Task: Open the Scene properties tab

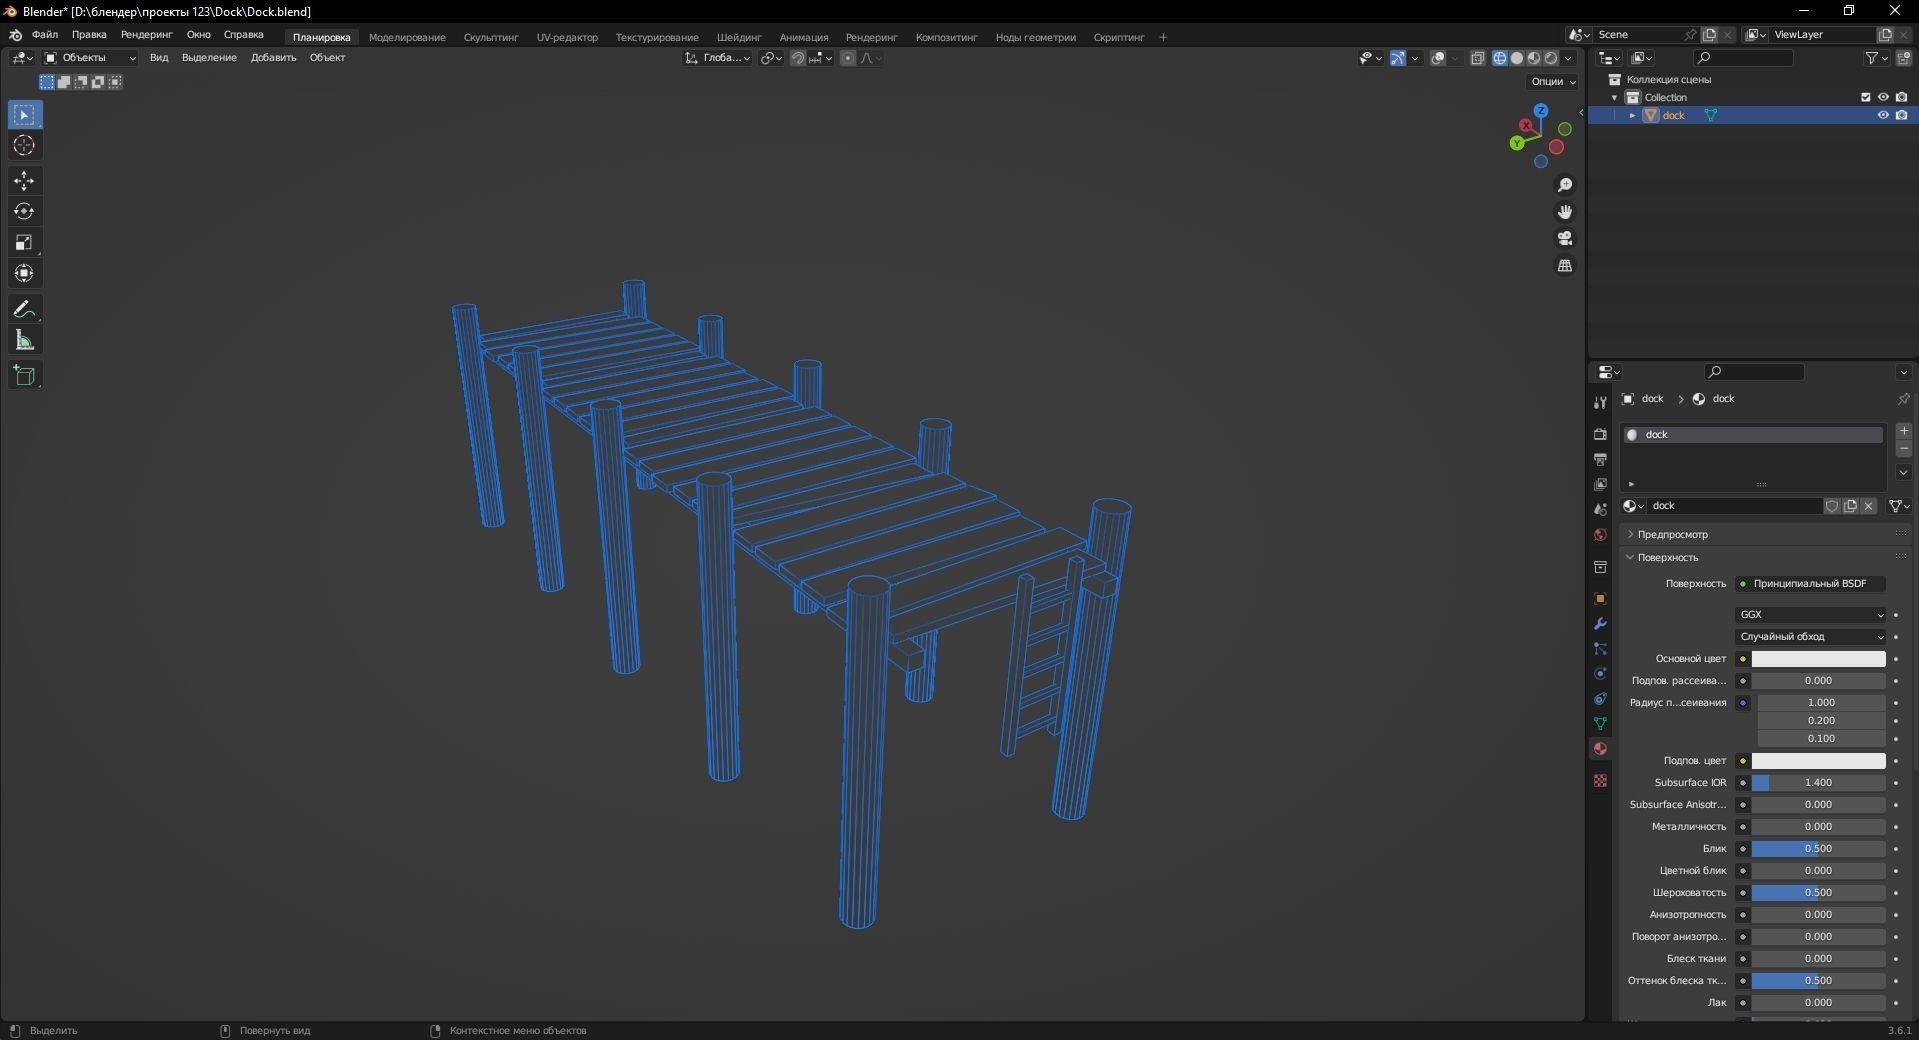Action: [x=1600, y=509]
